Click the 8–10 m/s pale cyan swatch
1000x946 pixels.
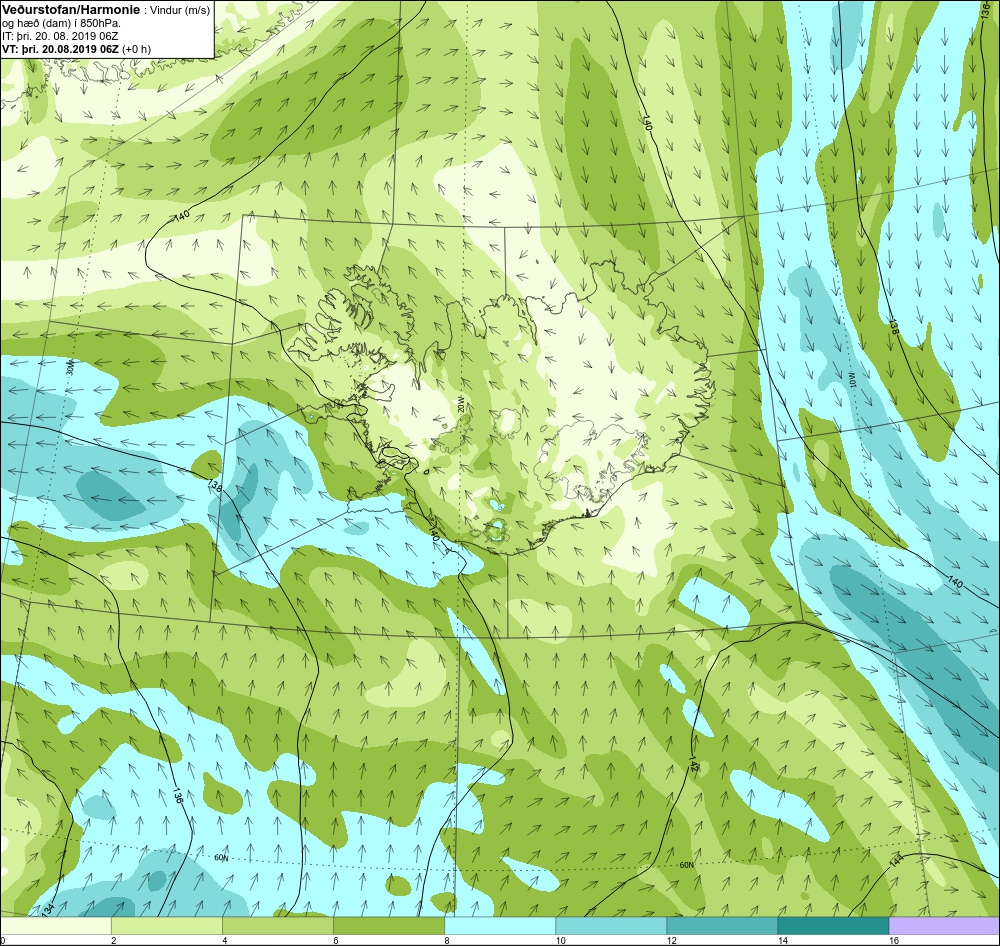tap(500, 925)
